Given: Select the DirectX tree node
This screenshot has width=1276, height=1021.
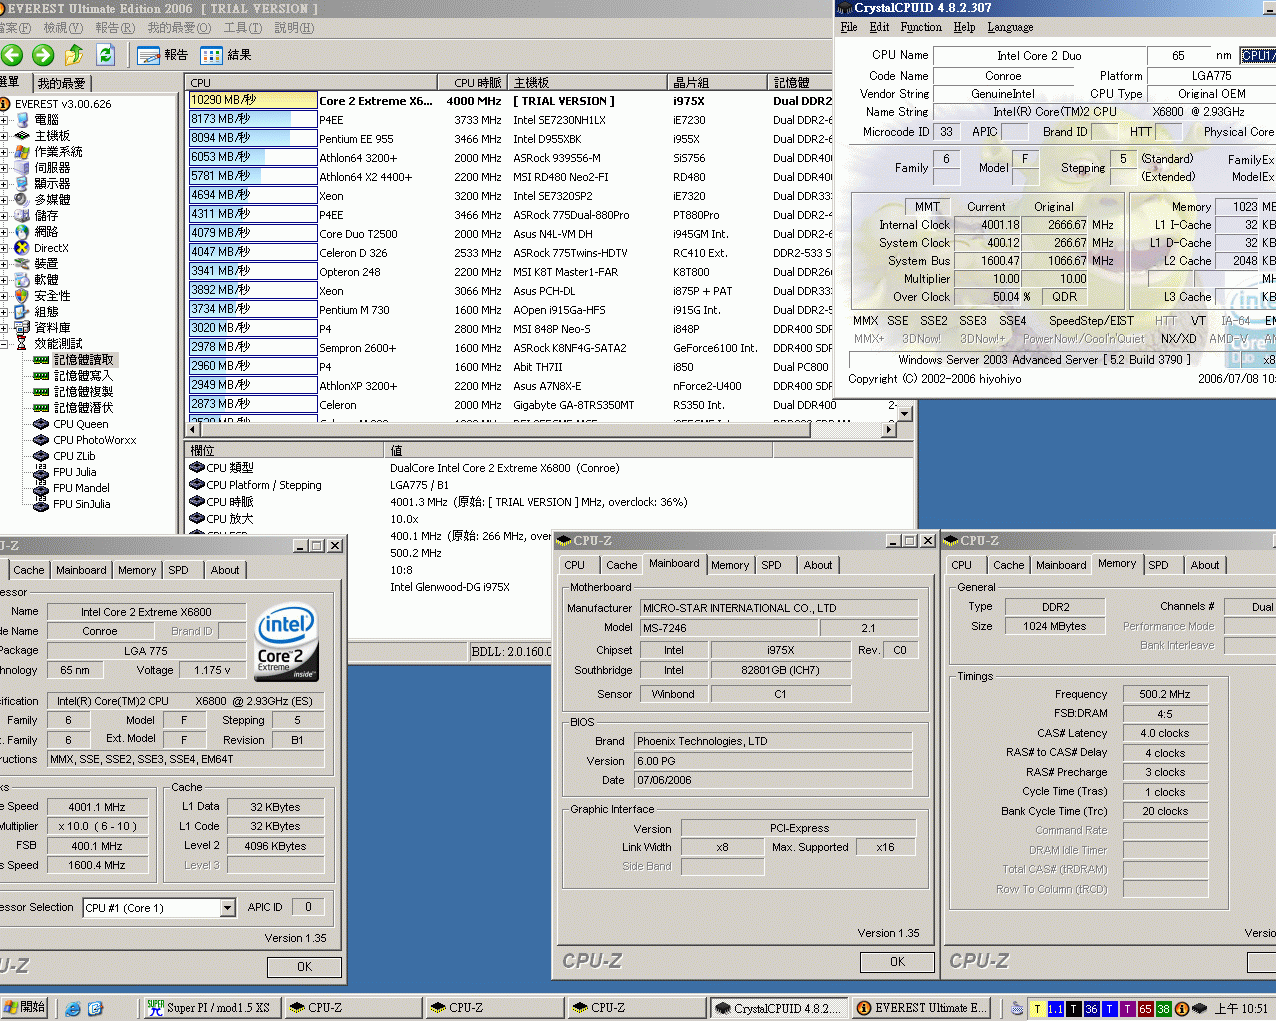Looking at the screenshot, I should coord(51,248).
